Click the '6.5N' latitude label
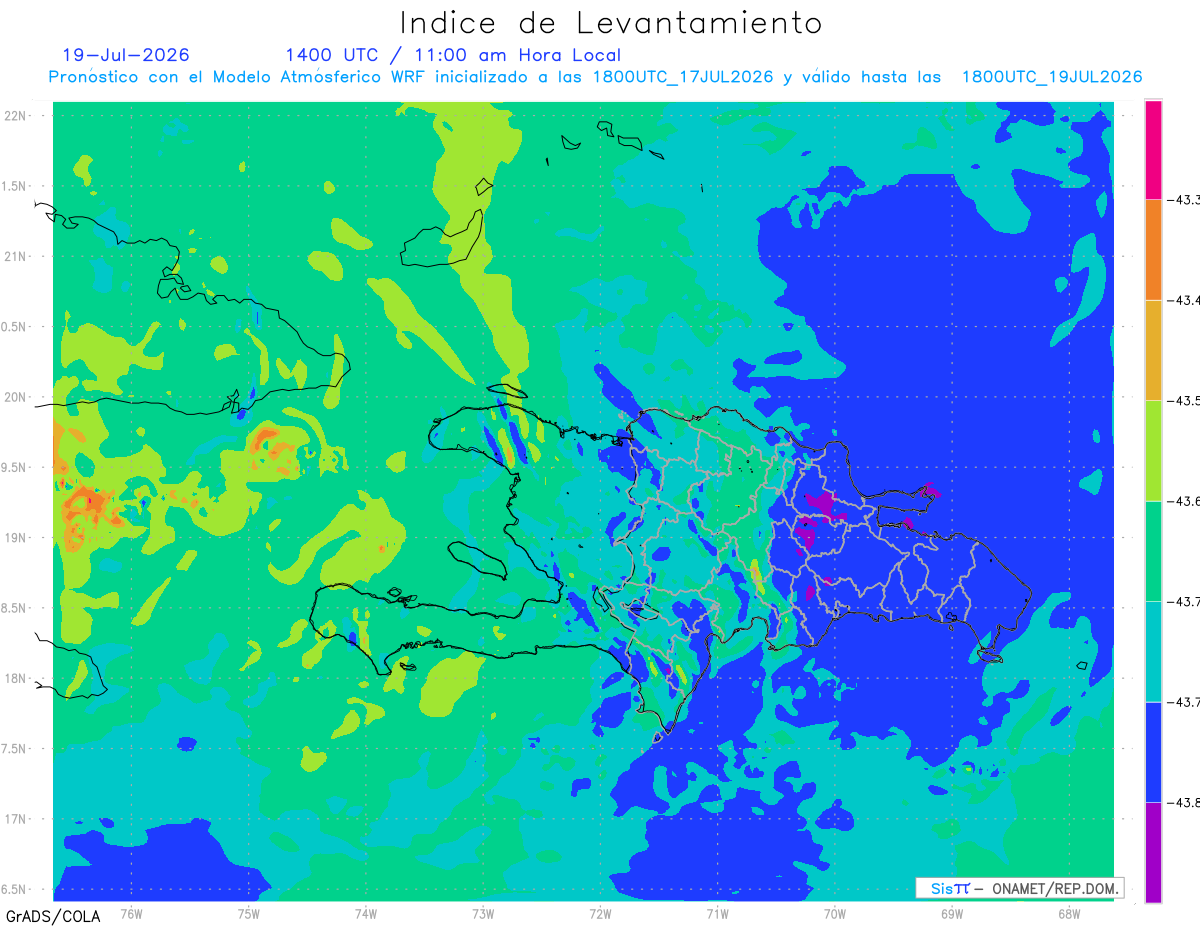Screen dimensions: 1200x927 [15, 889]
